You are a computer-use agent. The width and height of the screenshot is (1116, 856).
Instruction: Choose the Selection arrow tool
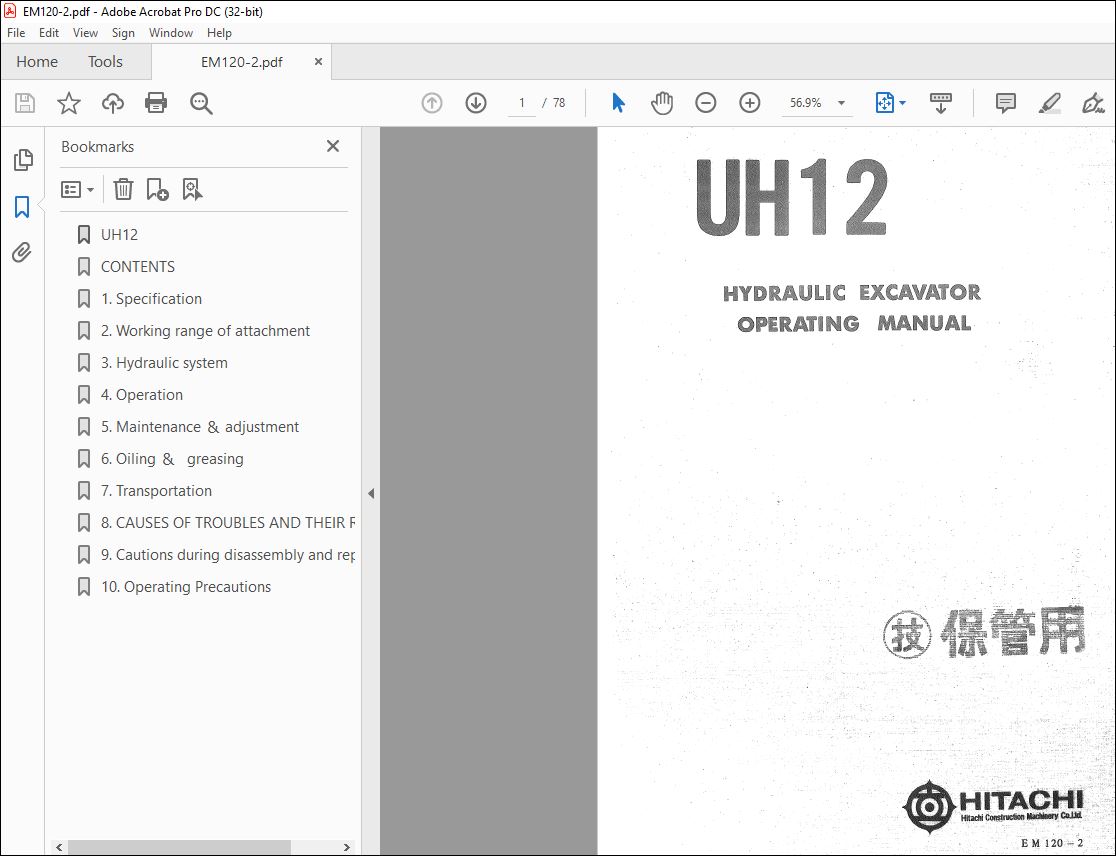coord(618,103)
